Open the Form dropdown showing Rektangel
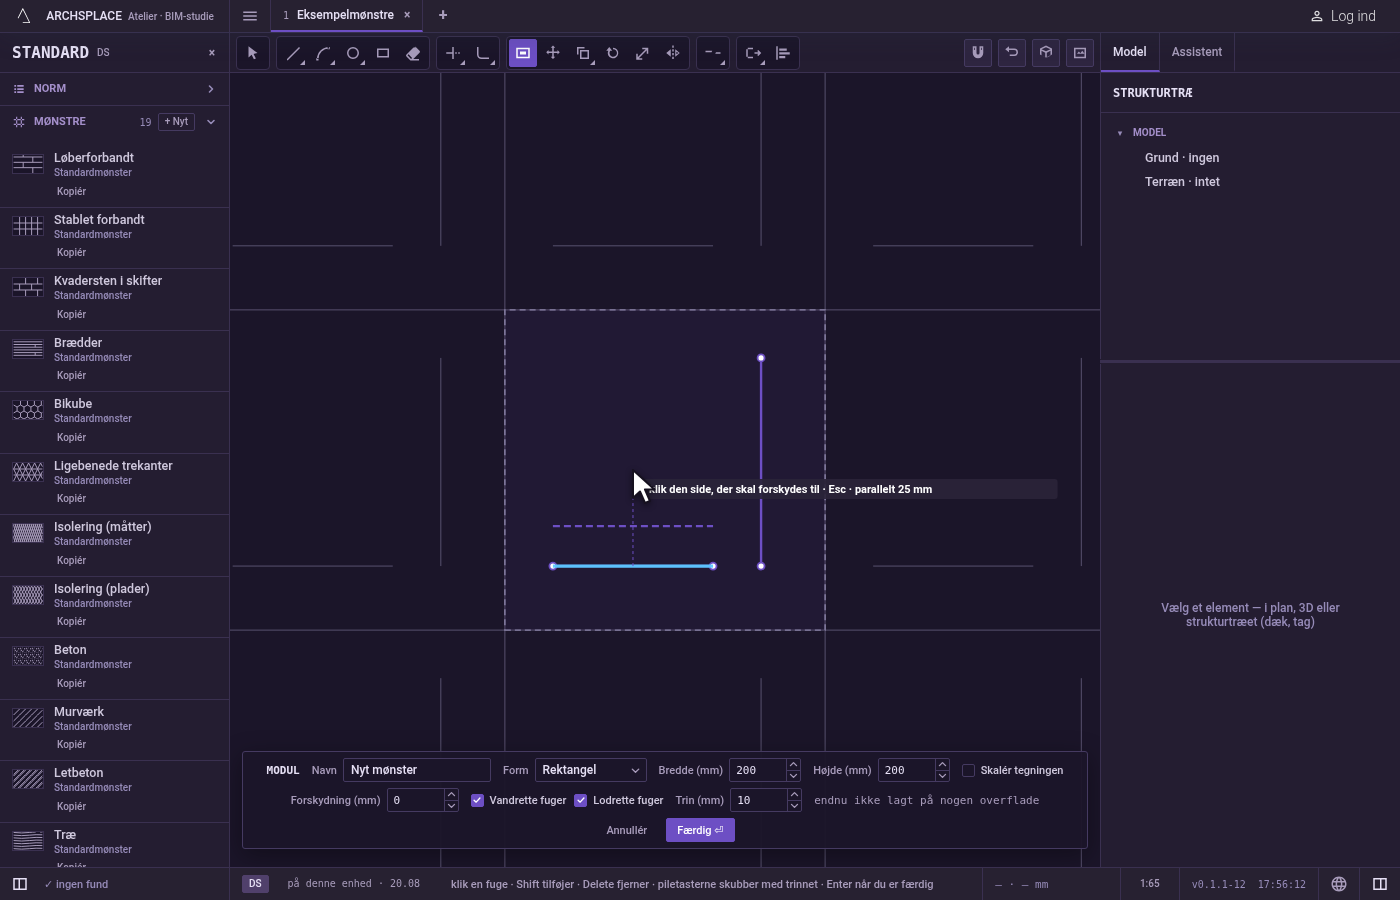 591,770
